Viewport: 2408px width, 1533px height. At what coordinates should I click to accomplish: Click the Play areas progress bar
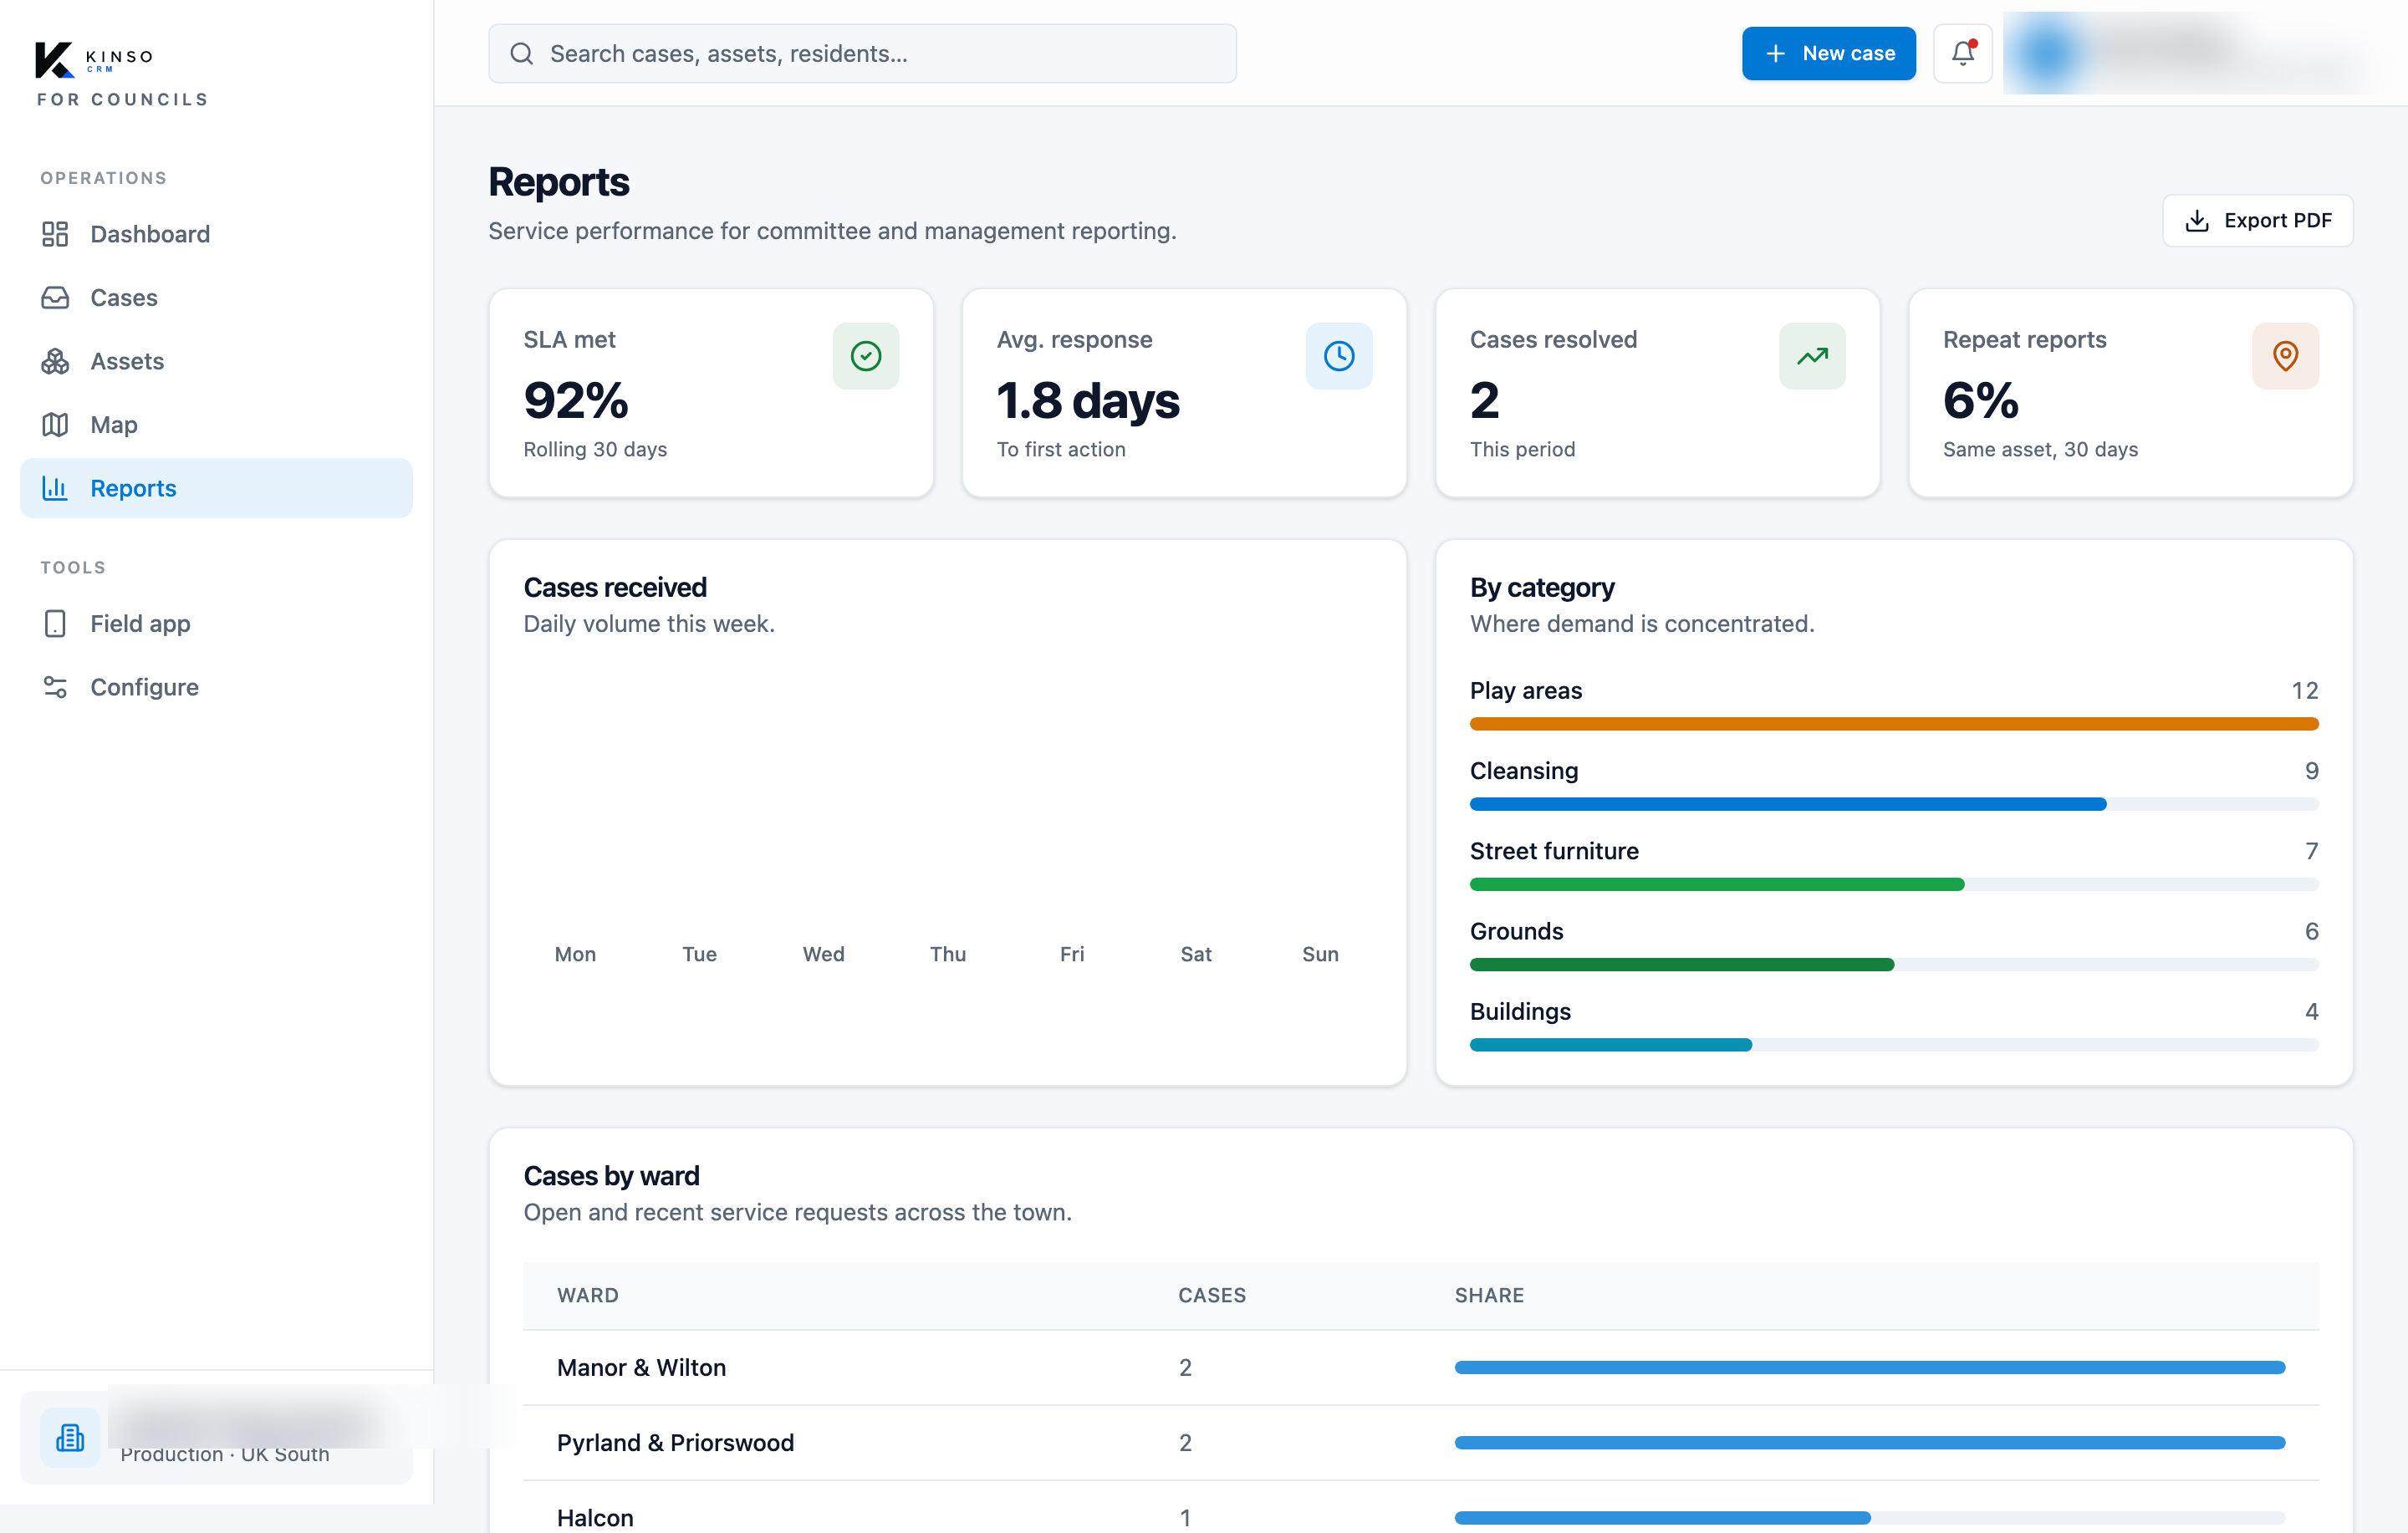click(x=1893, y=724)
